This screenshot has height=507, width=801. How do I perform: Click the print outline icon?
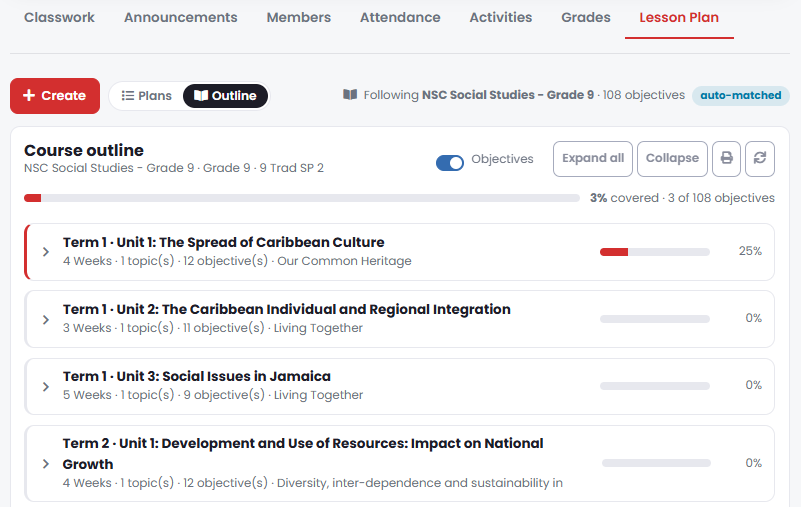726,159
